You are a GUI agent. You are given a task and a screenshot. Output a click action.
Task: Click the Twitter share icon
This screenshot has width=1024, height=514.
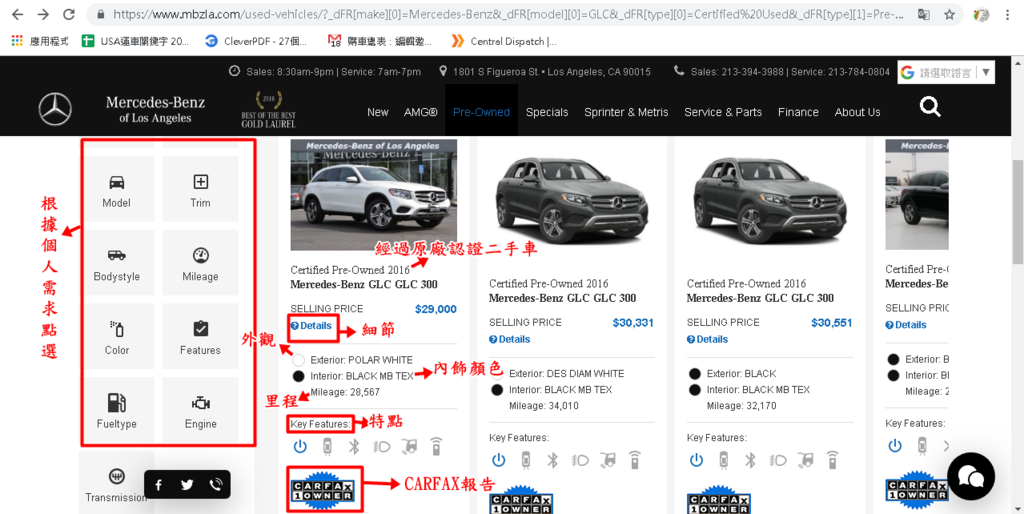pos(187,485)
